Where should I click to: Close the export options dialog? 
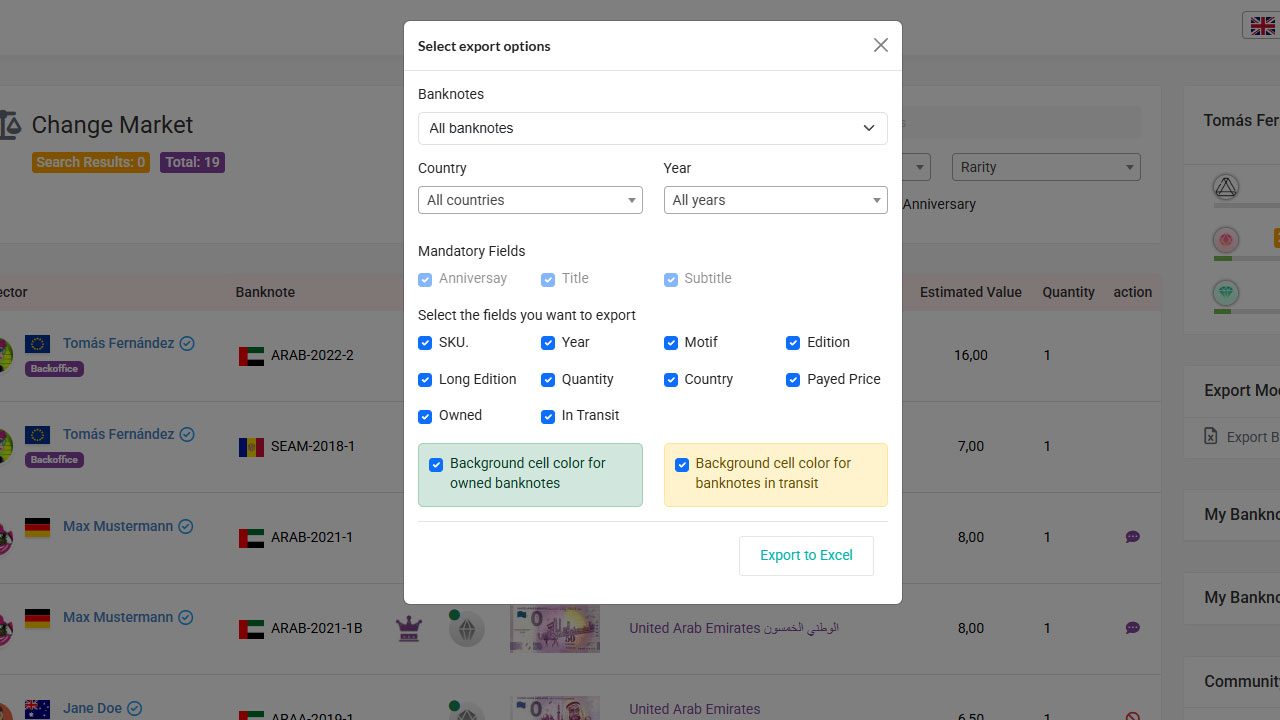click(x=880, y=45)
